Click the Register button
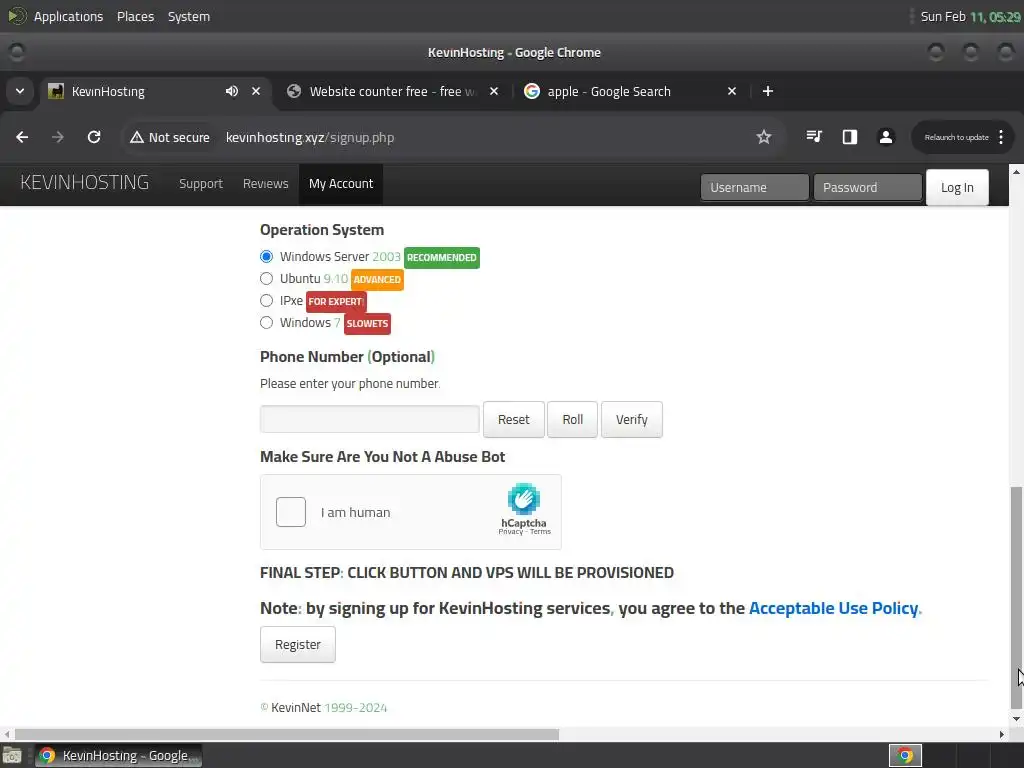The image size is (1024, 768). (298, 645)
